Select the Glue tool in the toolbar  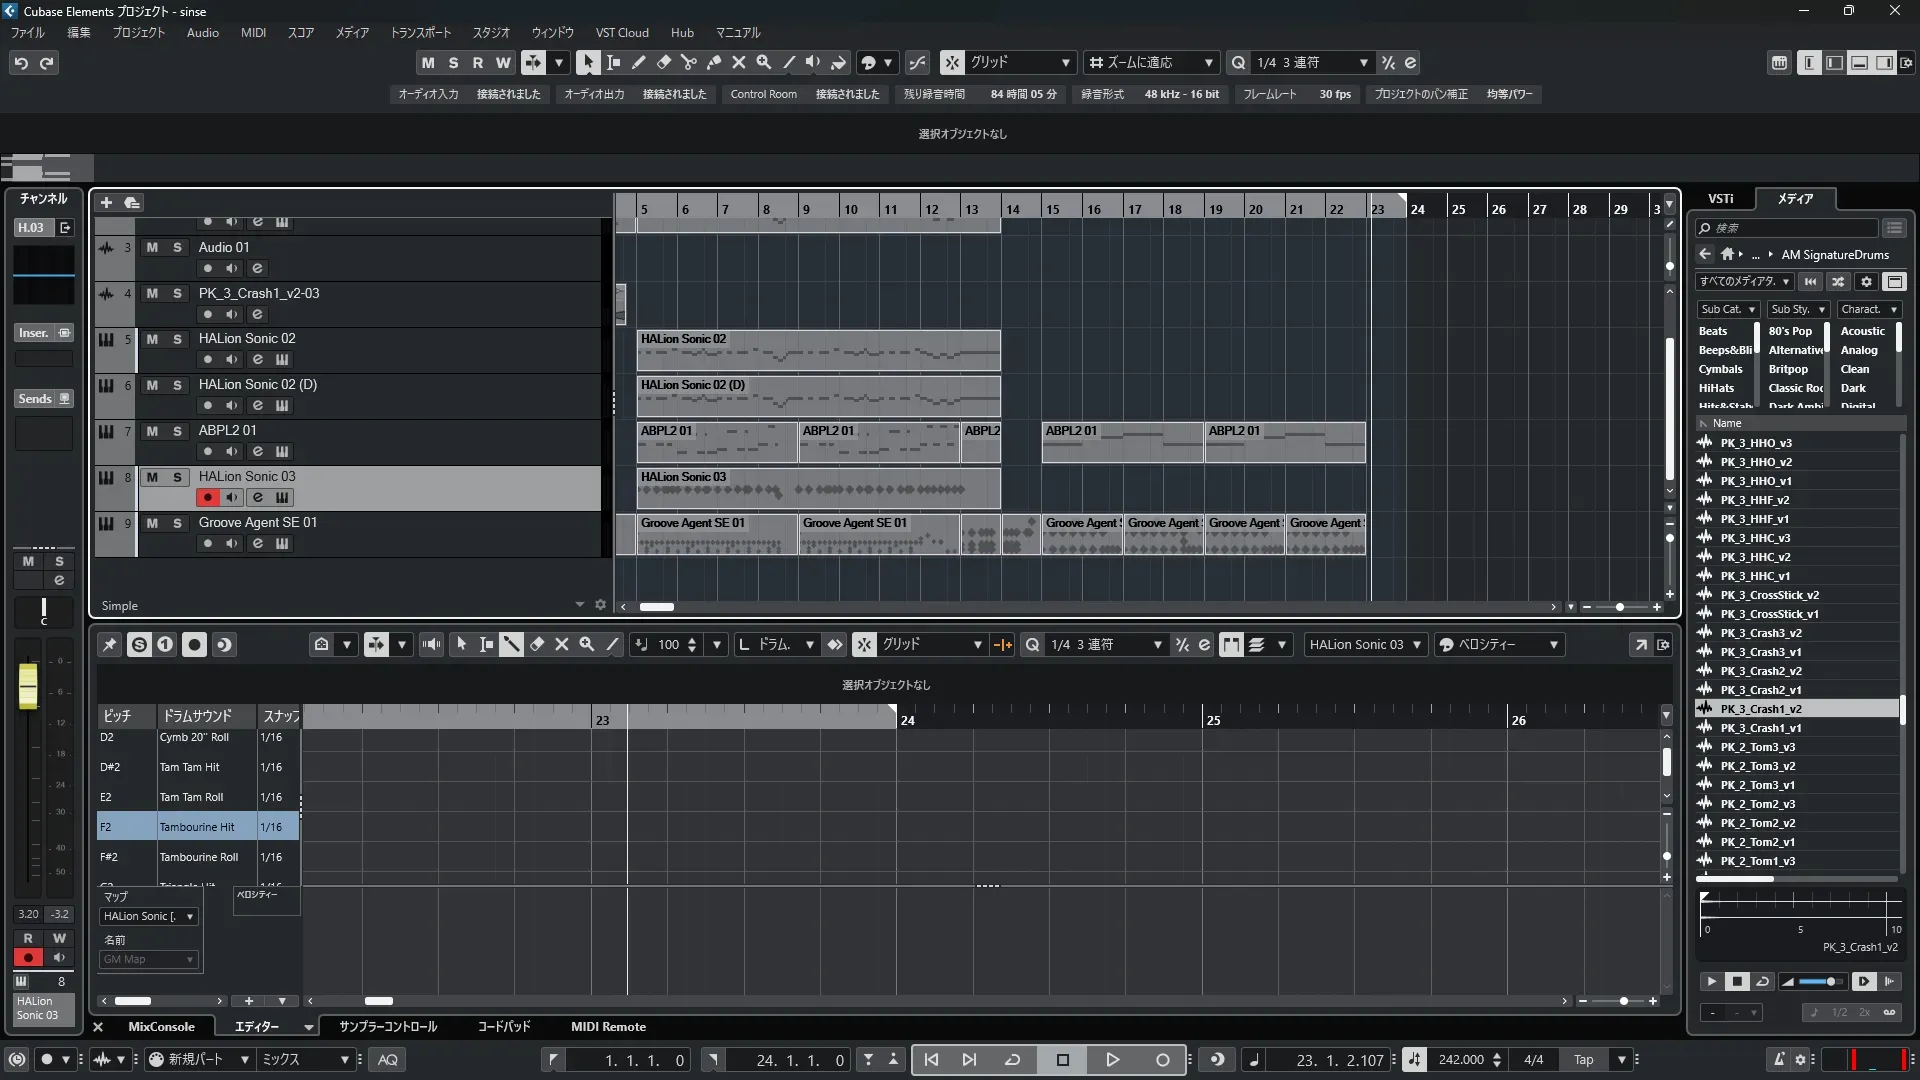click(714, 62)
